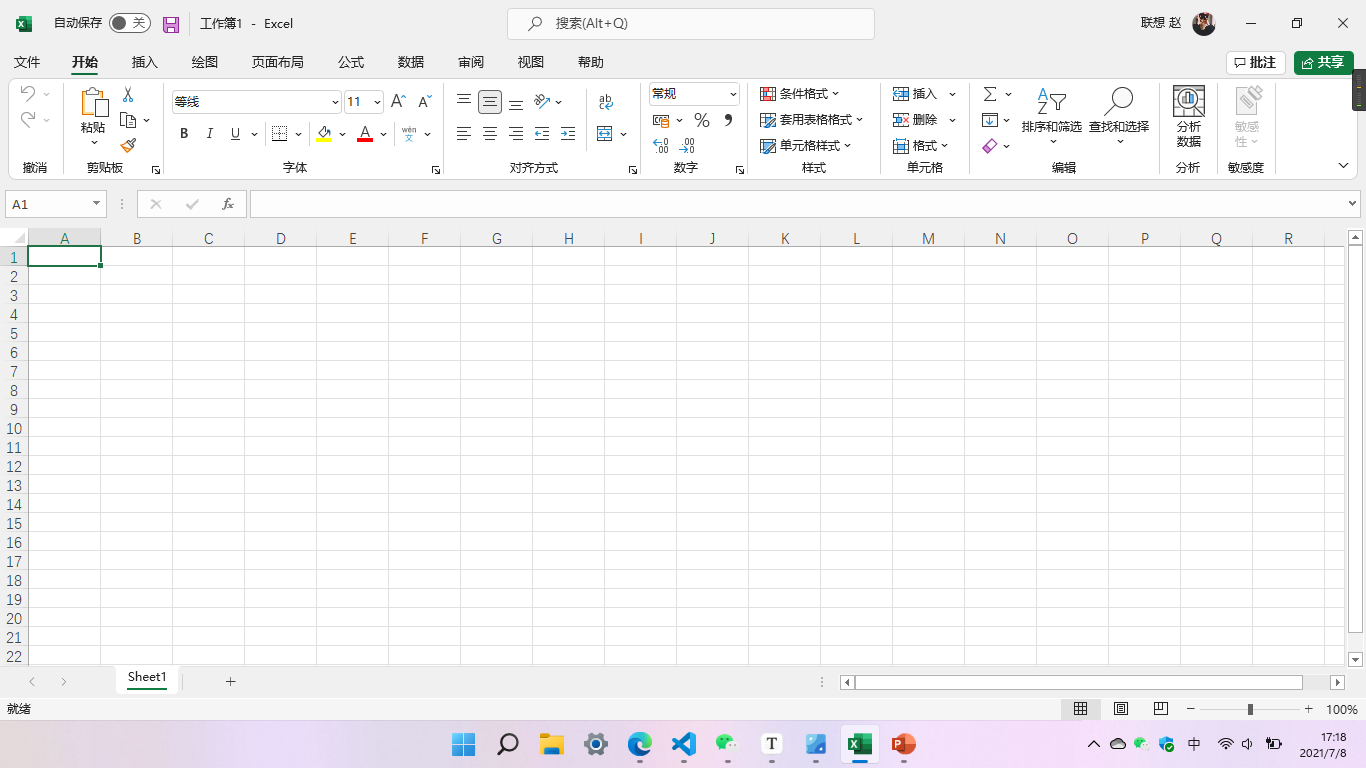The width and height of the screenshot is (1366, 768).
Task: Toggle center horizontal alignment
Action: tap(490, 133)
